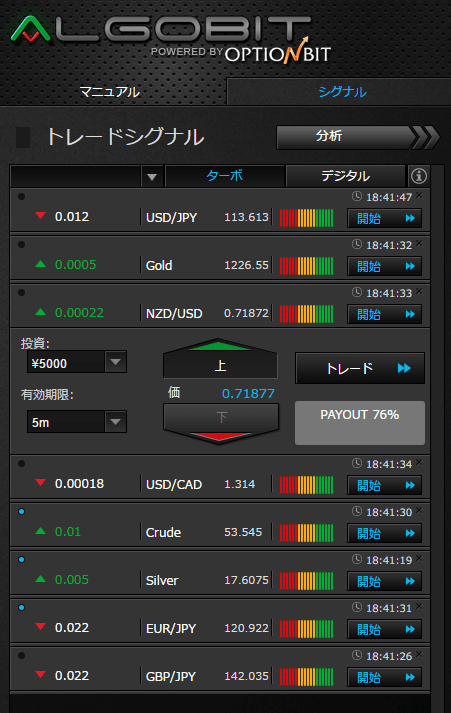
Task: Select the ターボ tab
Action: [225, 176]
